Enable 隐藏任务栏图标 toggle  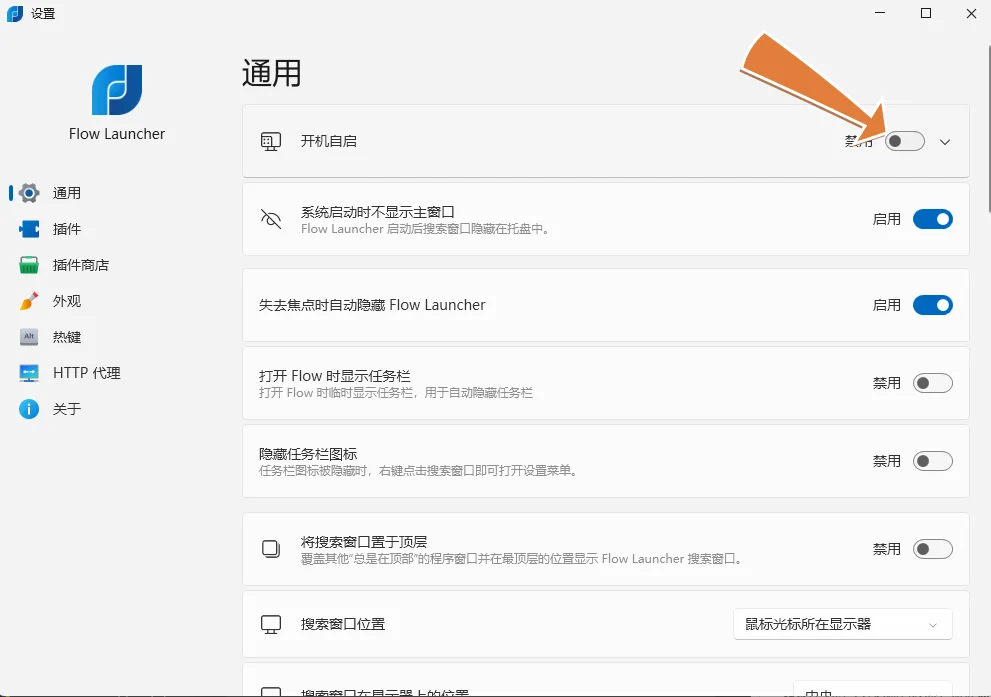click(933, 461)
